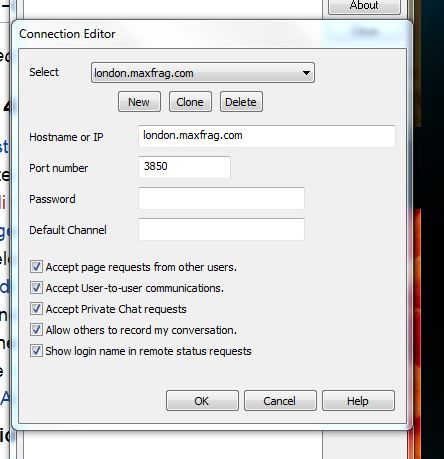444x459 pixels.
Task: Open Help for Connection Editor
Action: pyautogui.click(x=358, y=401)
